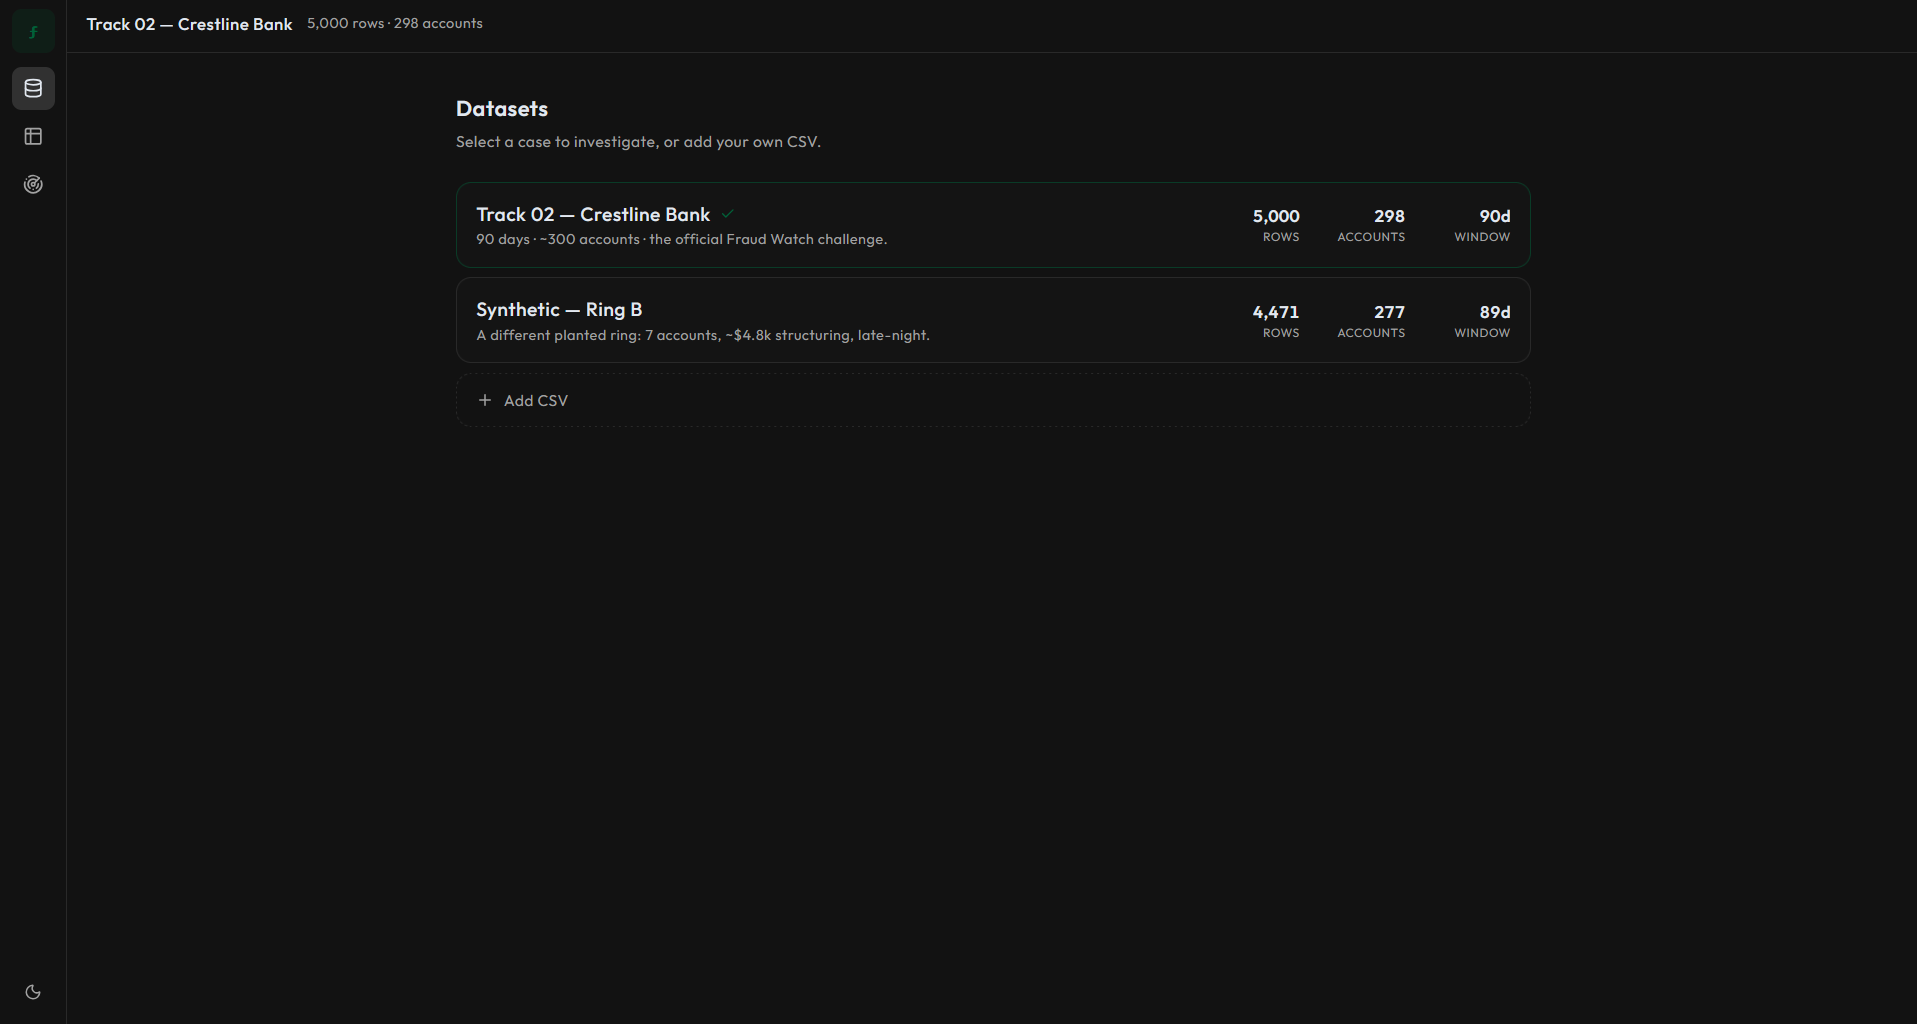Click the header title Track 02 — Crestline Bank
The height and width of the screenshot is (1024, 1917).
(189, 24)
